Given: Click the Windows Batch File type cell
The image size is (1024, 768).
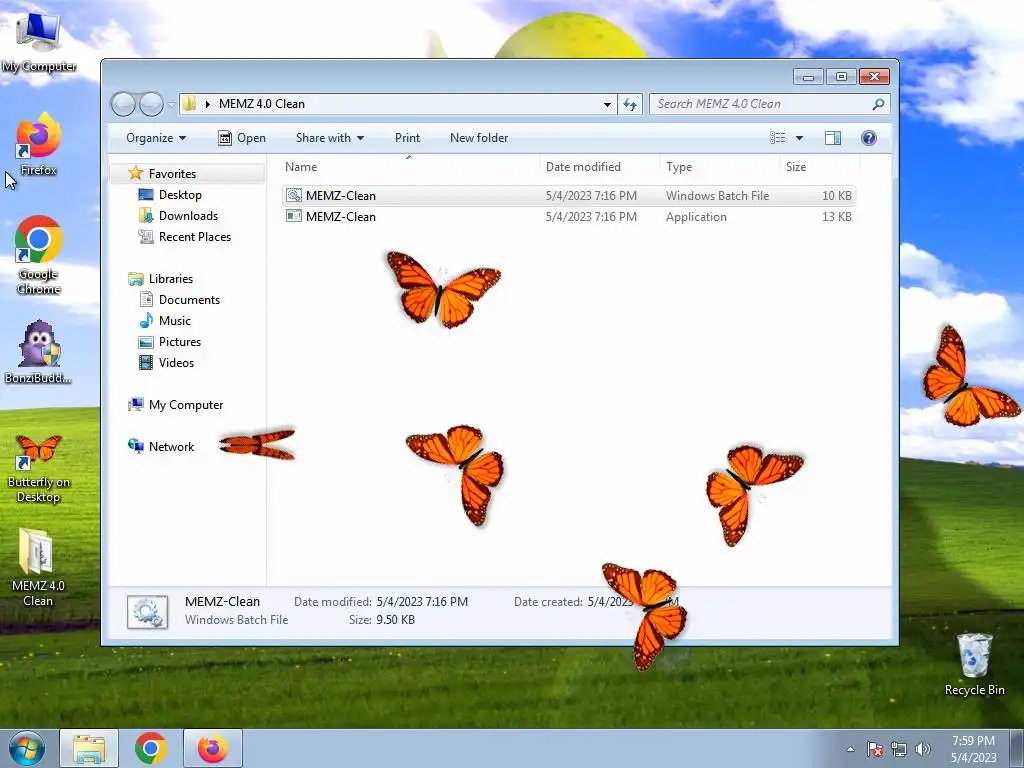Looking at the screenshot, I should click(x=717, y=195).
